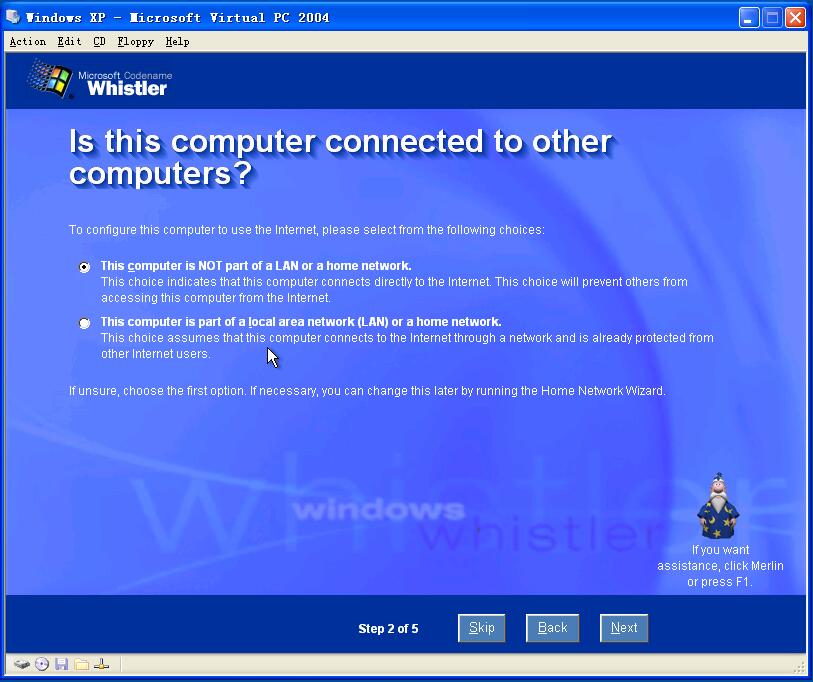Click Merlin the wizard for assistance
Image resolution: width=813 pixels, height=682 pixels.
(718, 506)
